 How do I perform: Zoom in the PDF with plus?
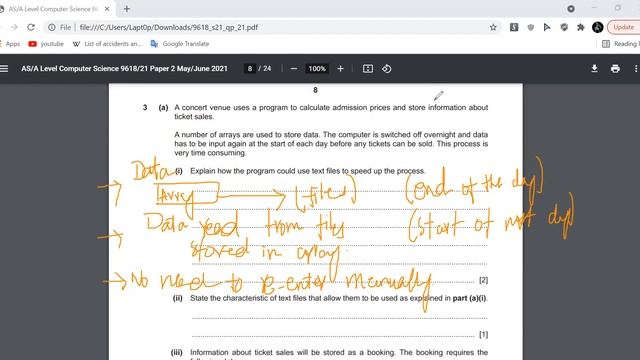tap(340, 69)
